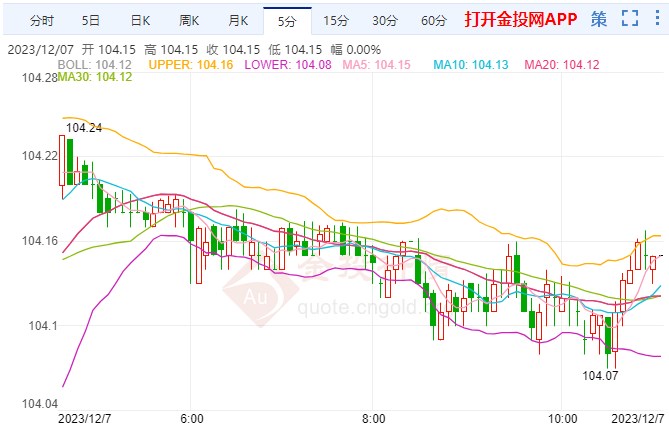
Task: Show the 日K daily candlestick view
Action: click(x=142, y=20)
